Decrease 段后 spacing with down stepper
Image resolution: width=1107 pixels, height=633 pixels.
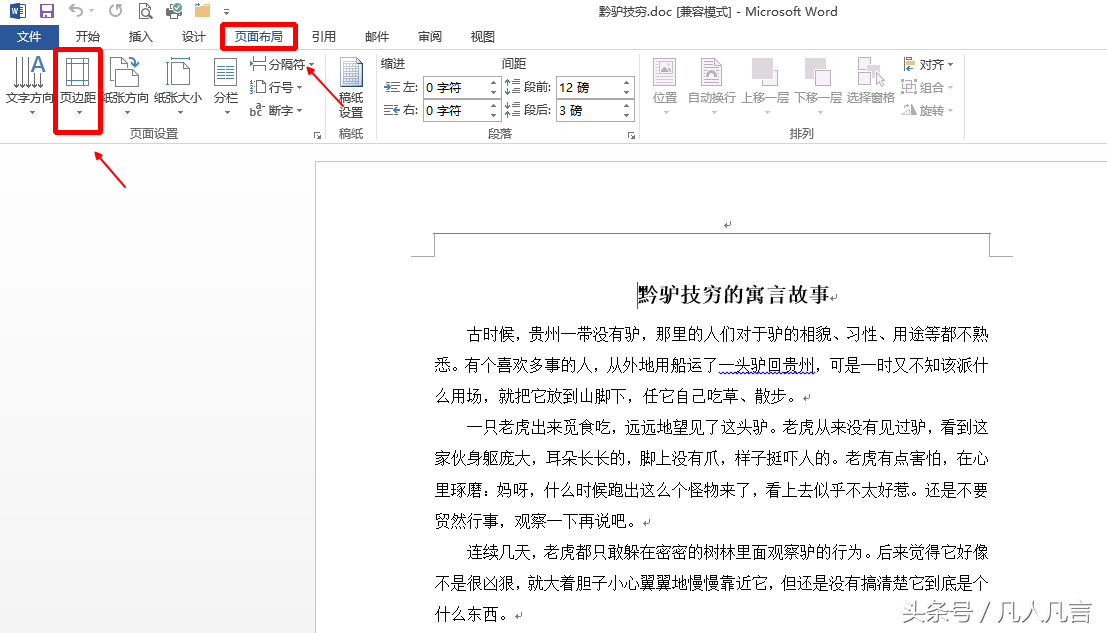coord(626,116)
